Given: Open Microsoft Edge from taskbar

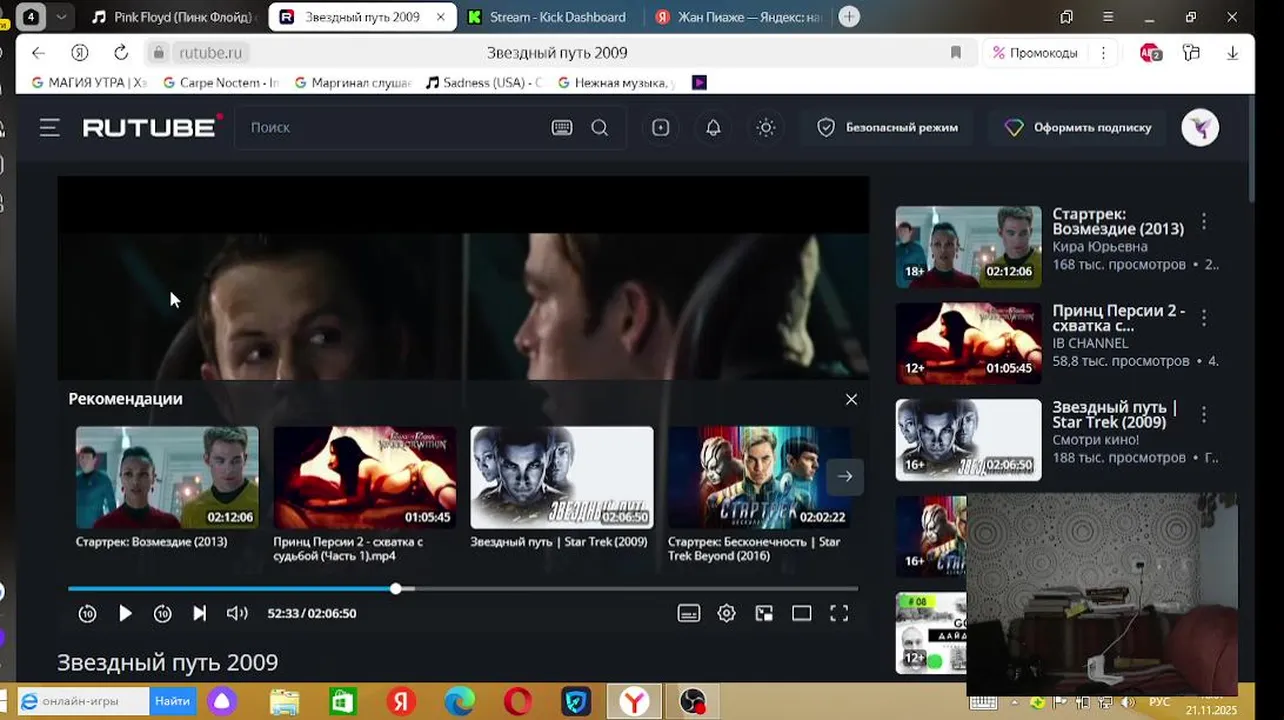Looking at the screenshot, I should coord(459,702).
